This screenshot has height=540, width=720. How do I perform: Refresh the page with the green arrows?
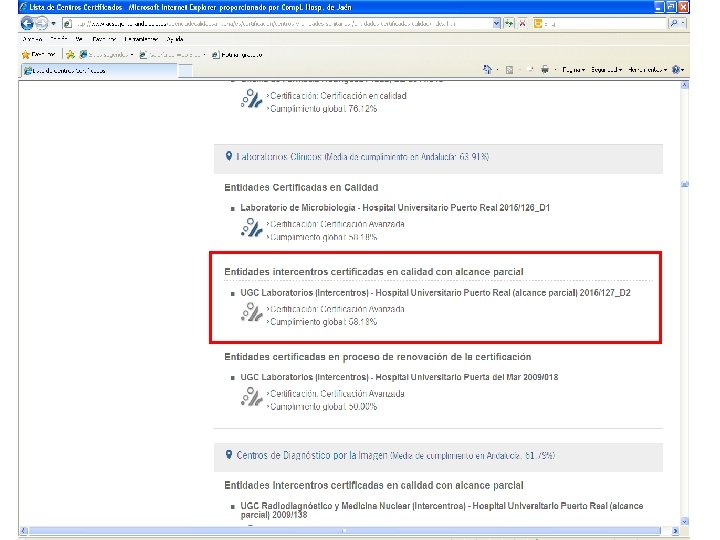point(509,23)
